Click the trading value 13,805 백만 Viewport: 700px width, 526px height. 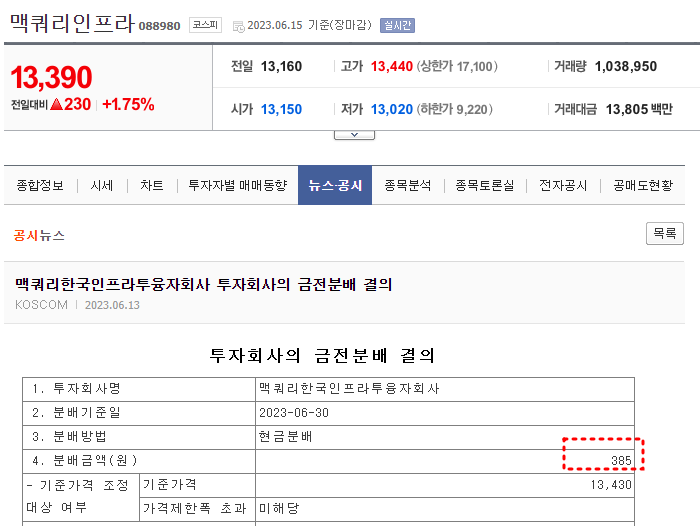(639, 109)
